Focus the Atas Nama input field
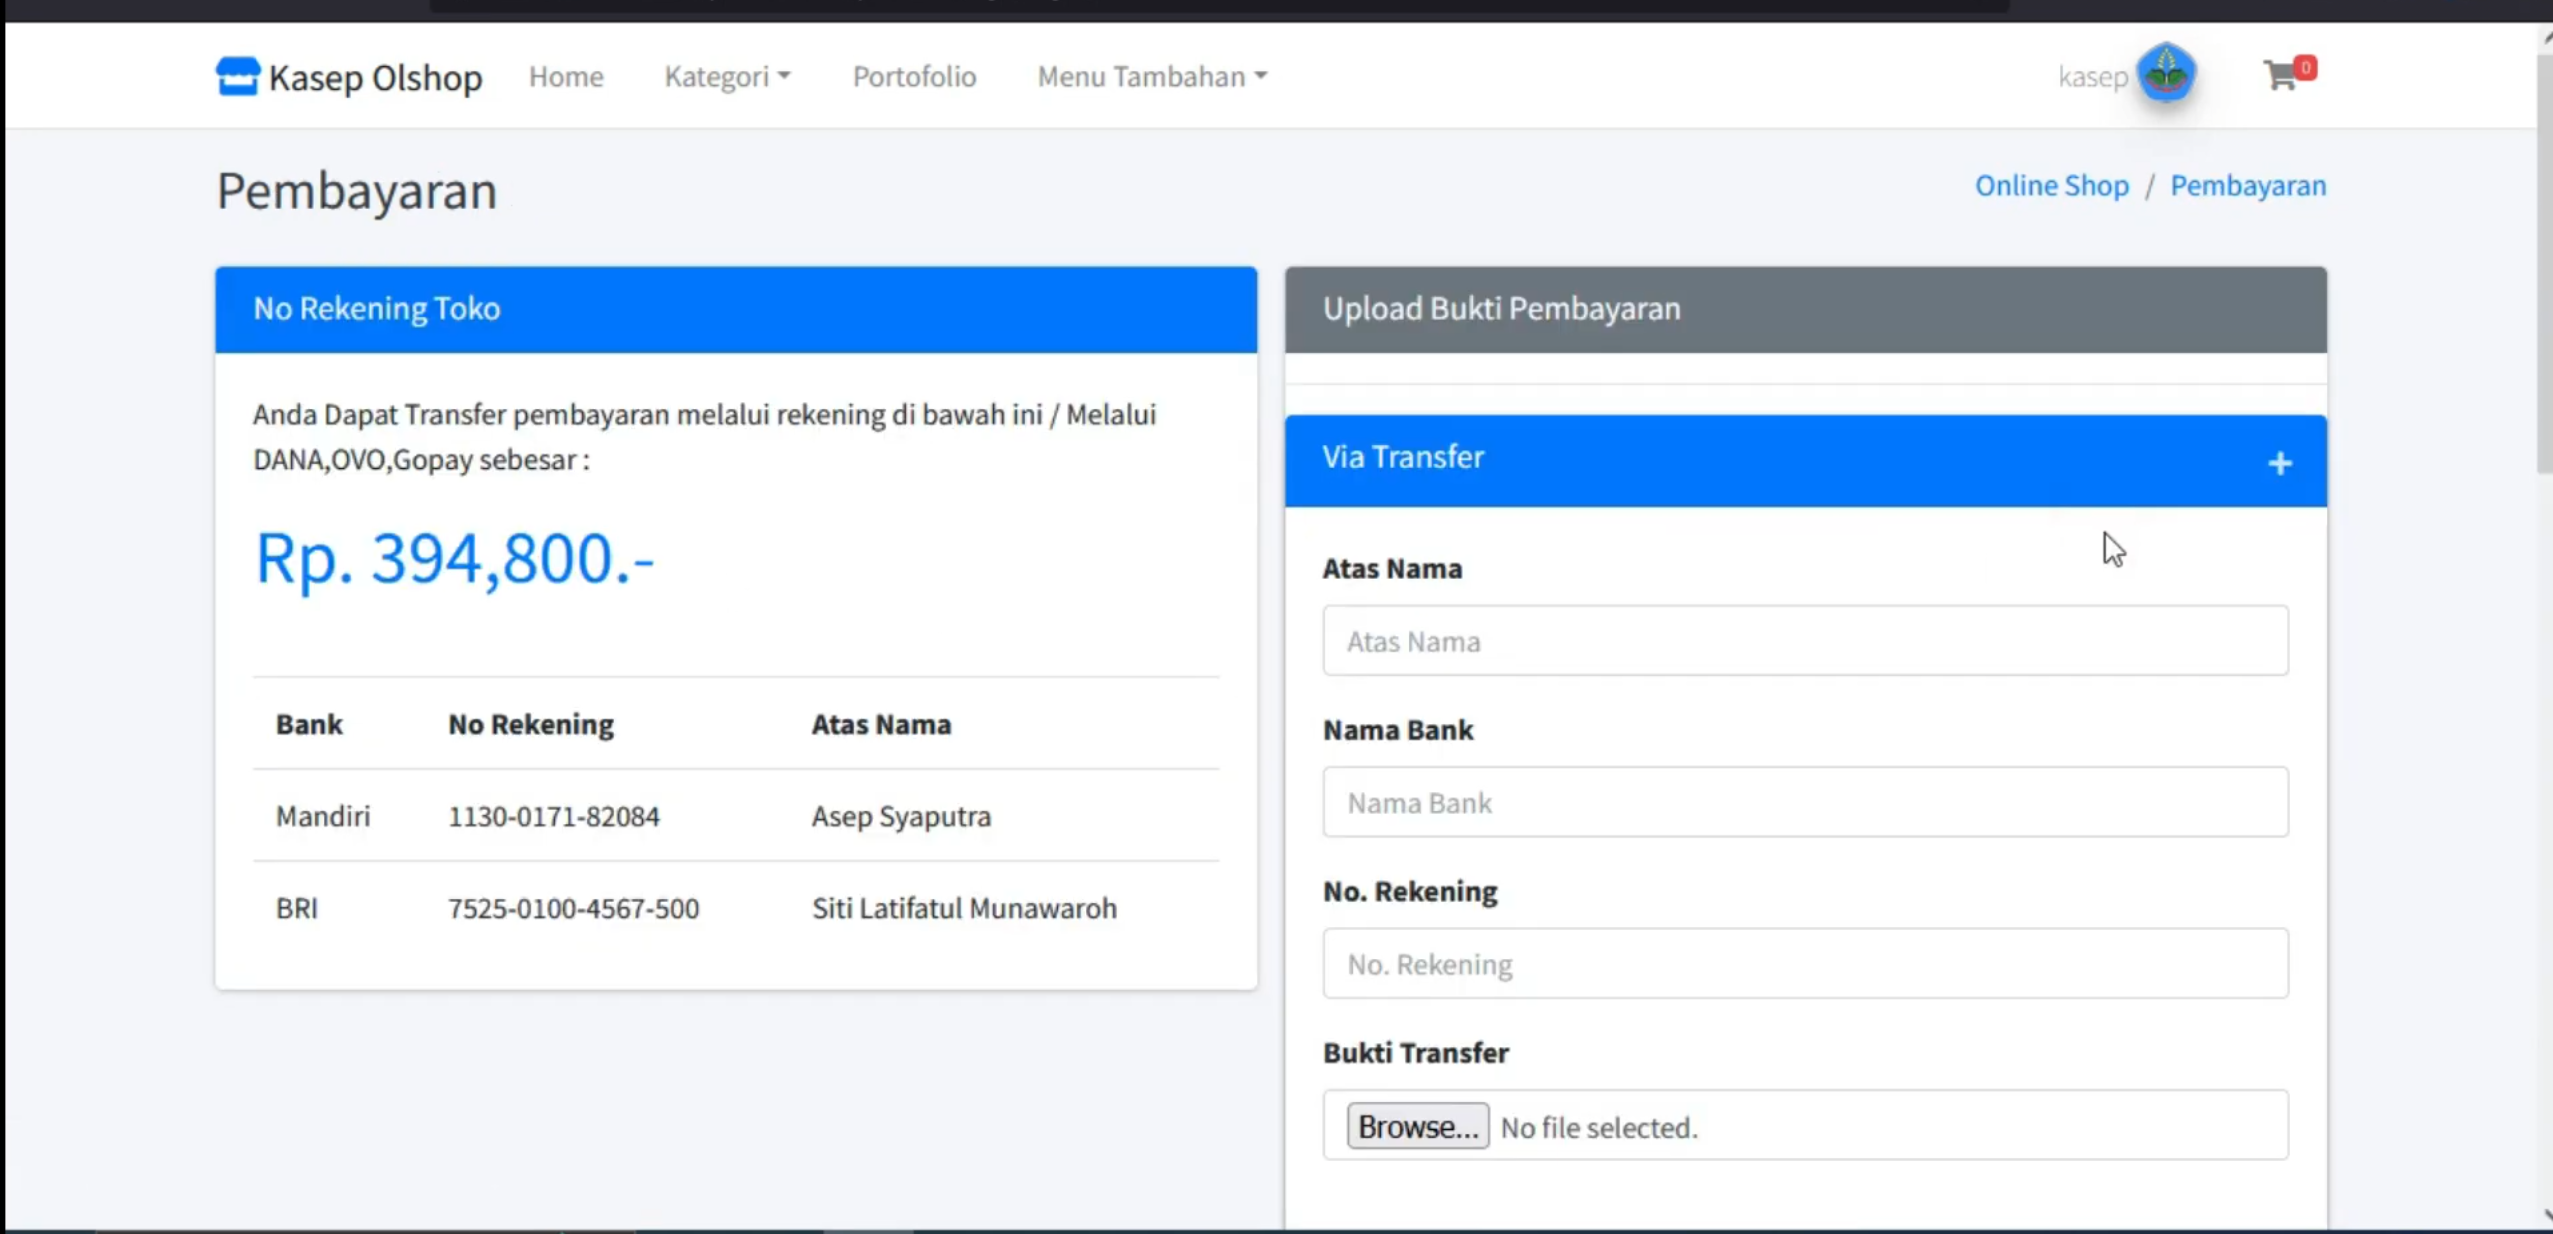This screenshot has width=2553, height=1234. (x=1805, y=641)
